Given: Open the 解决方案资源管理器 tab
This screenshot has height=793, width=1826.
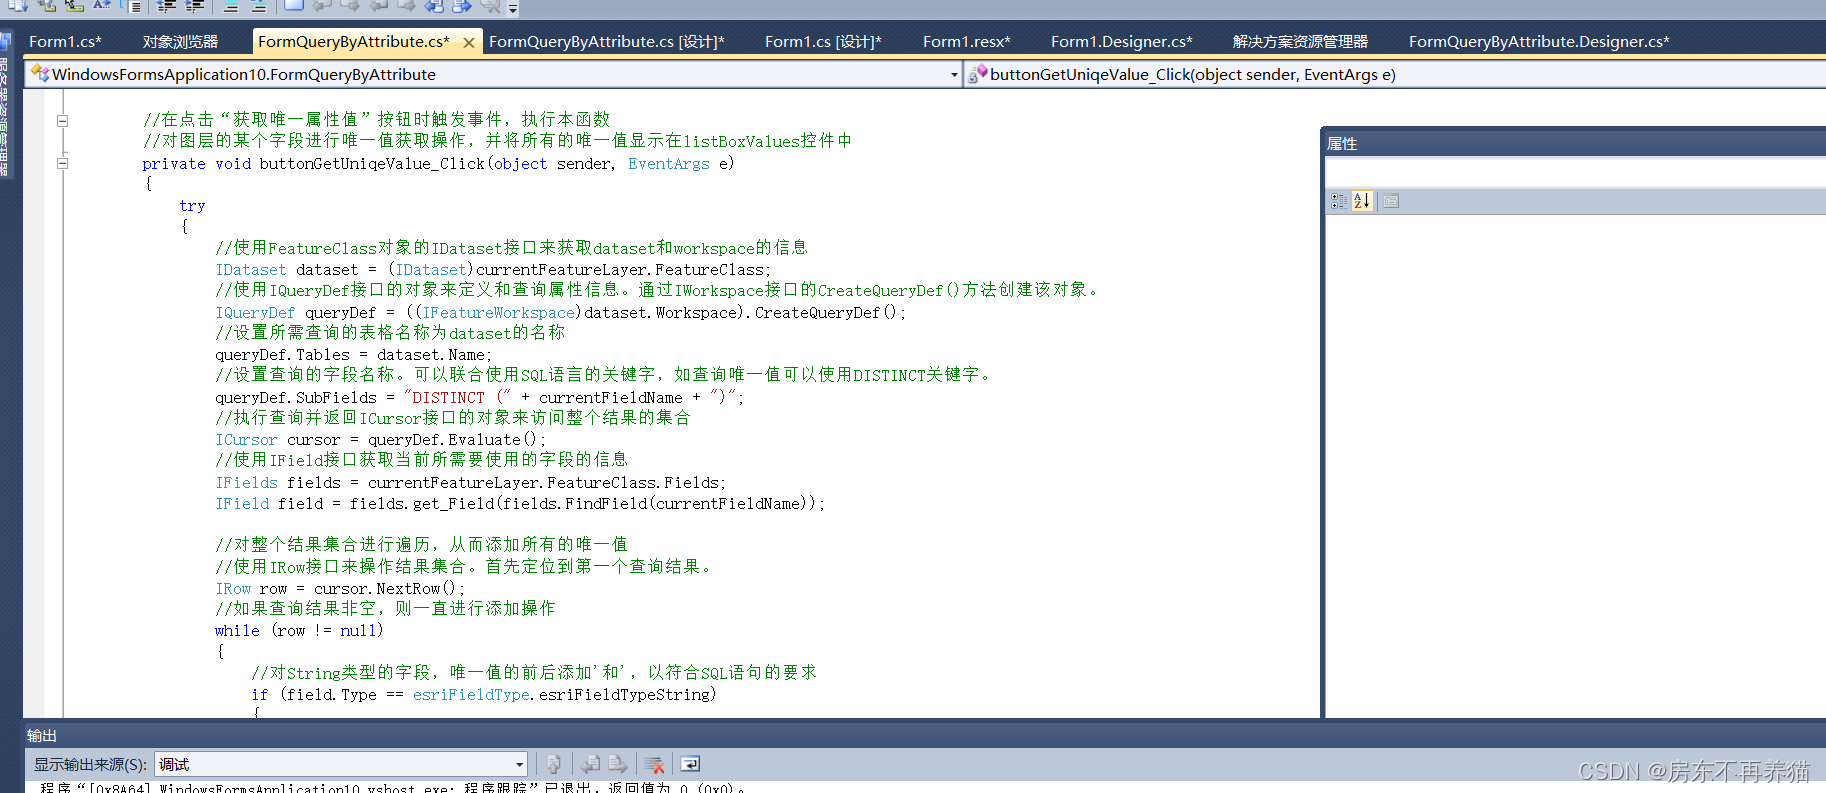Looking at the screenshot, I should coord(1299,42).
